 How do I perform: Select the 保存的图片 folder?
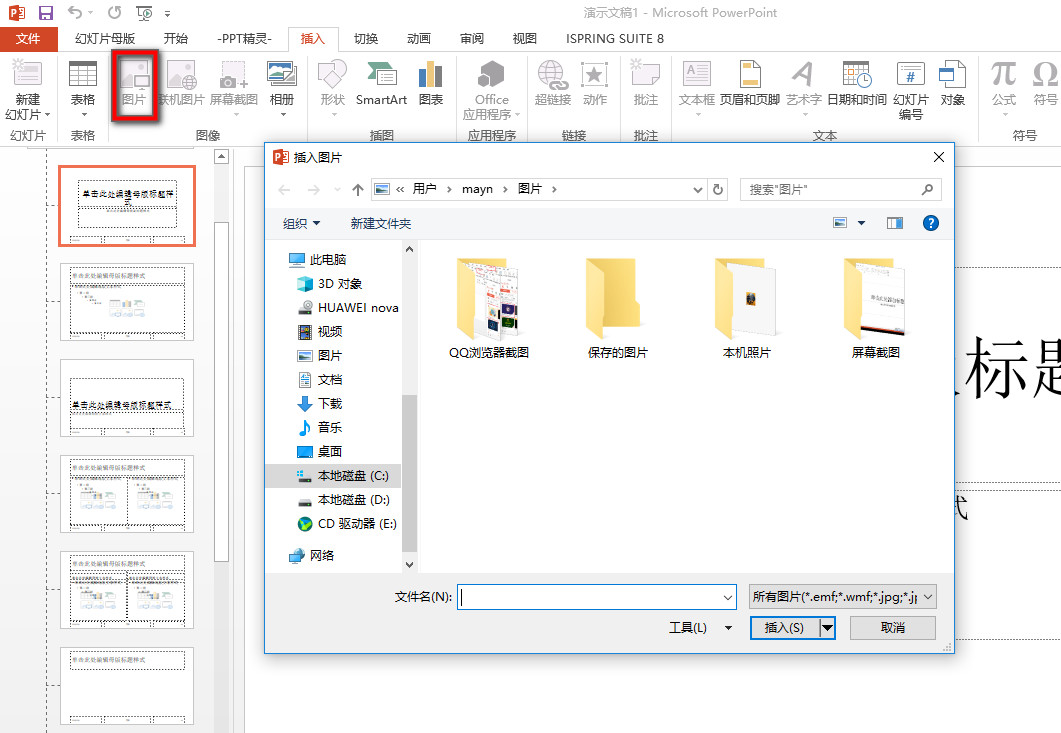[x=617, y=308]
